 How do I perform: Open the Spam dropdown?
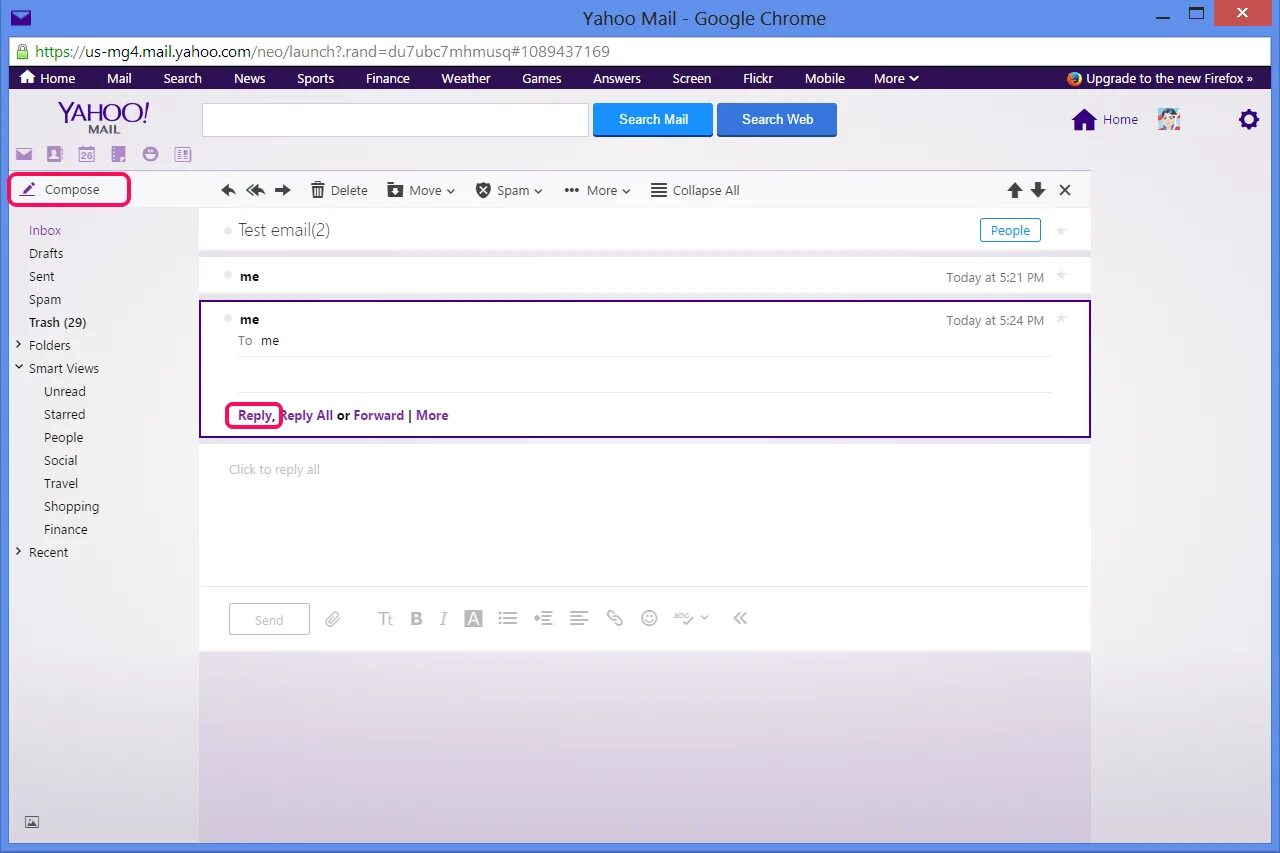pos(509,190)
